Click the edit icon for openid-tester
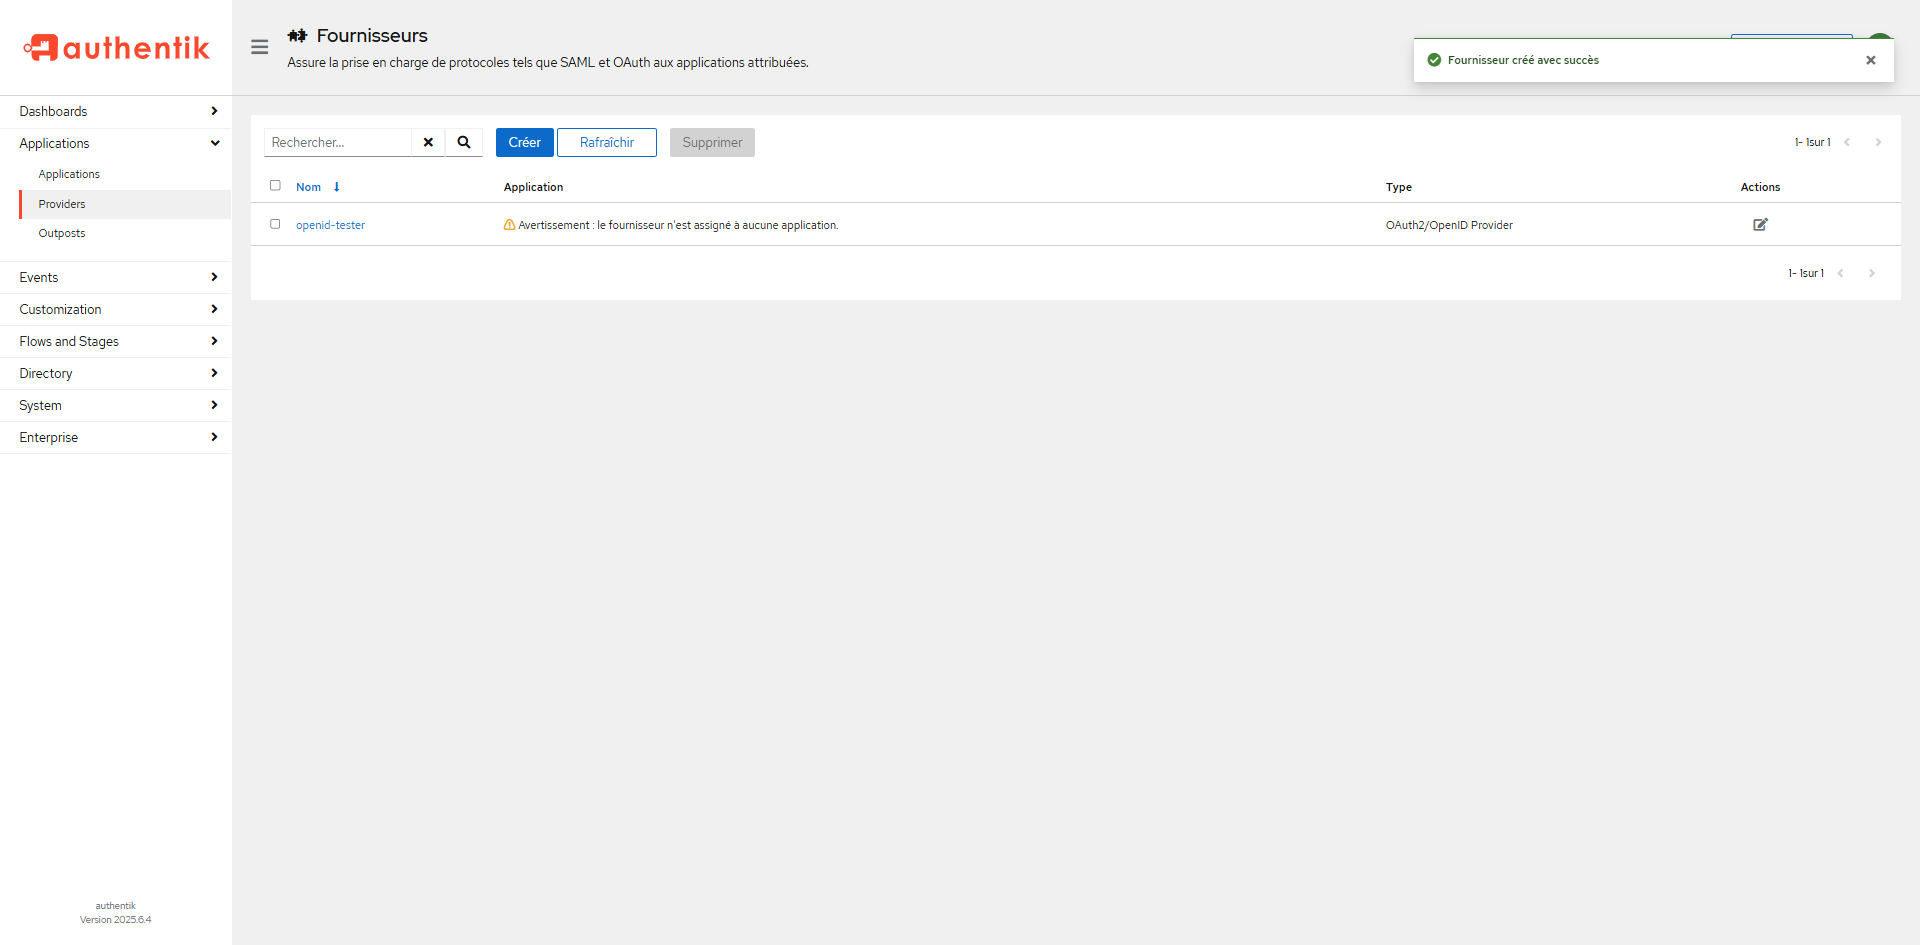Image resolution: width=1920 pixels, height=945 pixels. click(x=1760, y=225)
